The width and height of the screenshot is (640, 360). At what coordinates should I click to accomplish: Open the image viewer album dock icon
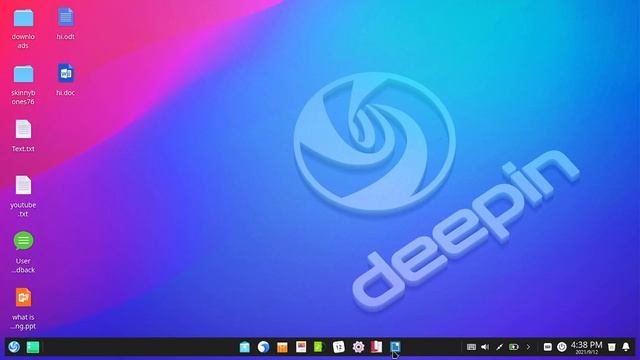pos(301,347)
